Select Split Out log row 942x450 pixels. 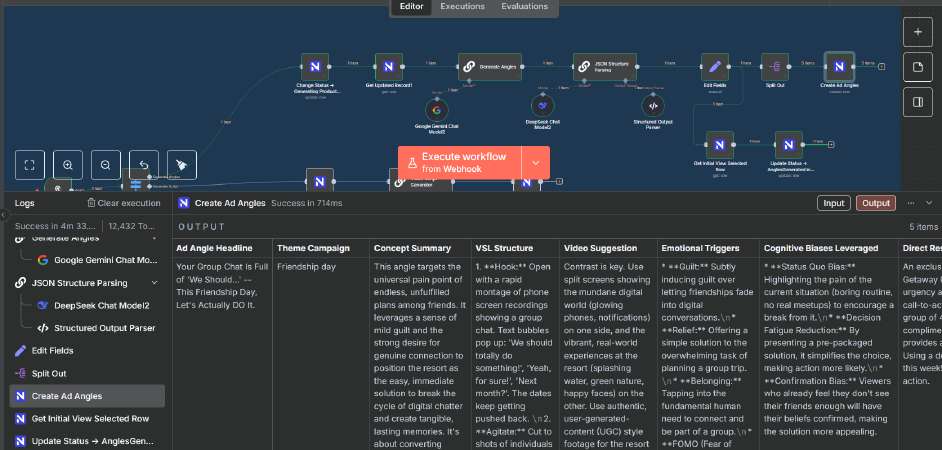click(x=87, y=373)
